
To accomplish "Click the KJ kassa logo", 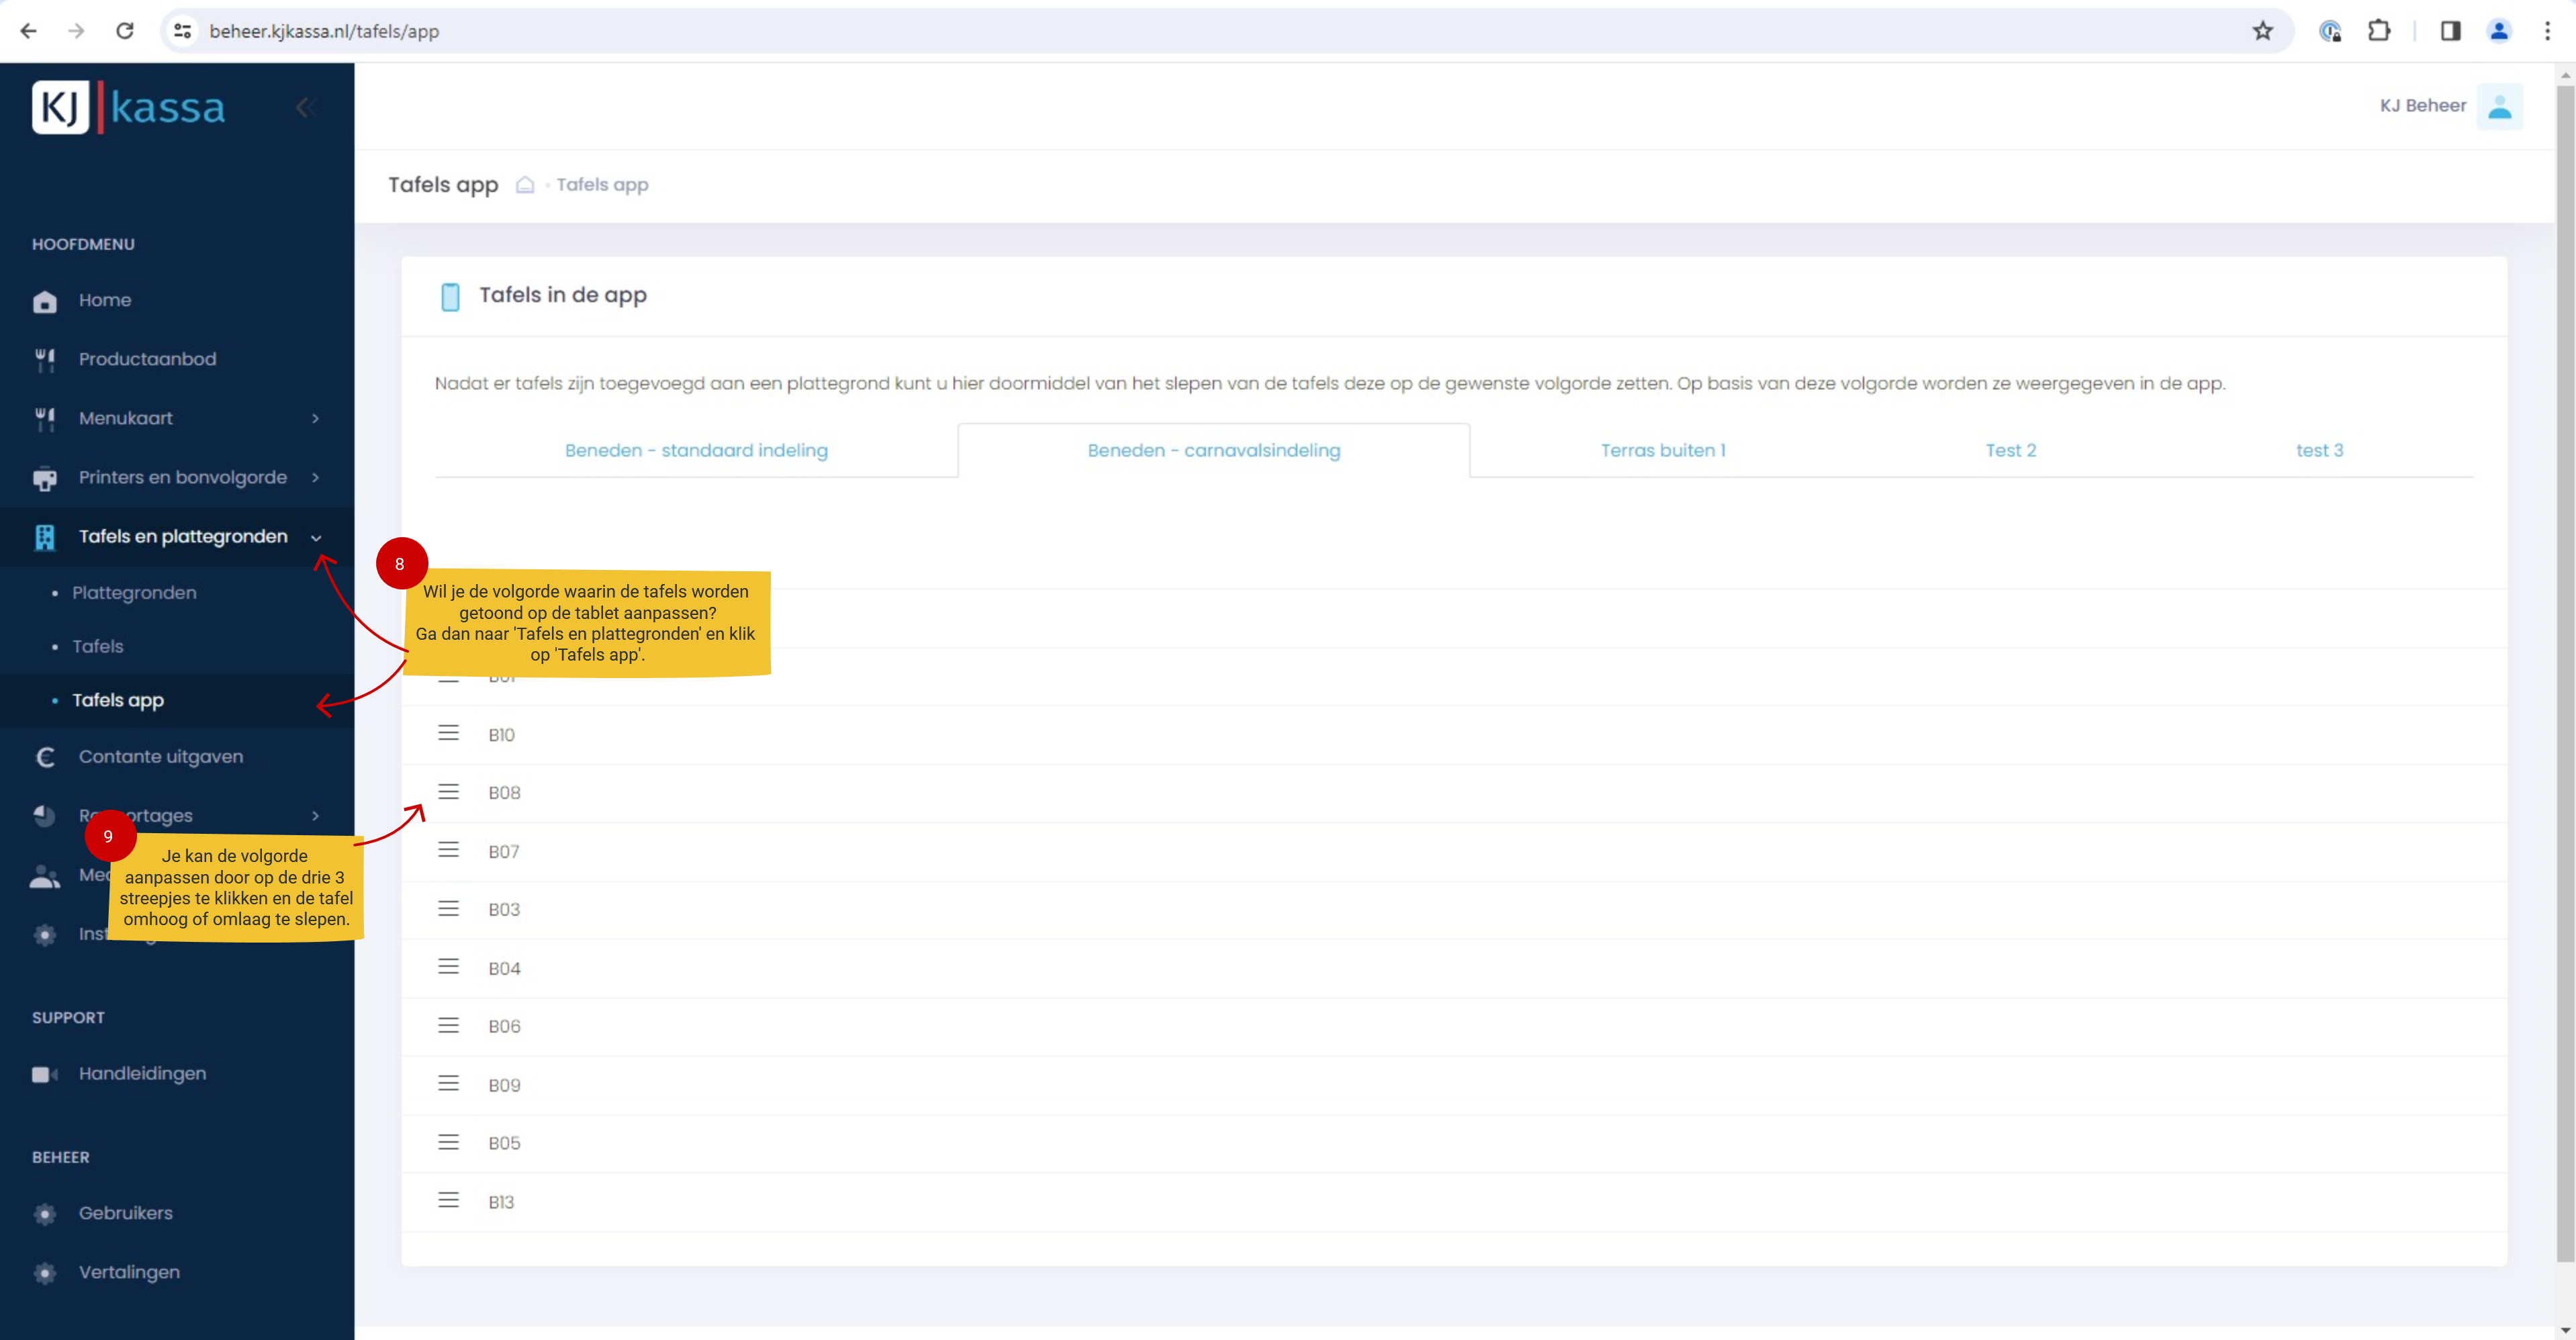I will tap(128, 107).
